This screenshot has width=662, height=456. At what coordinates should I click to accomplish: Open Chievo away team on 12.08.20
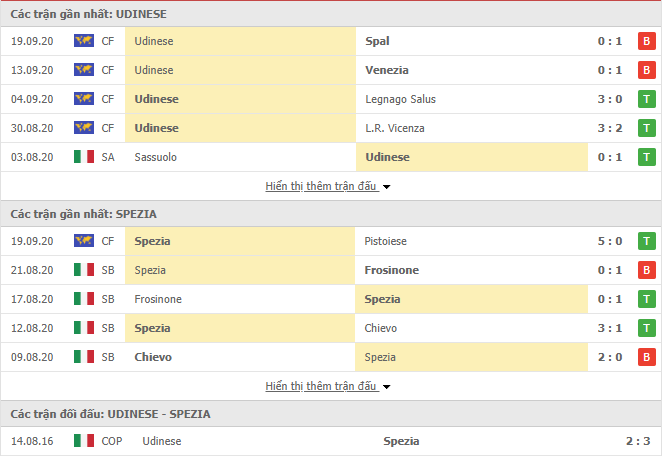(380, 328)
